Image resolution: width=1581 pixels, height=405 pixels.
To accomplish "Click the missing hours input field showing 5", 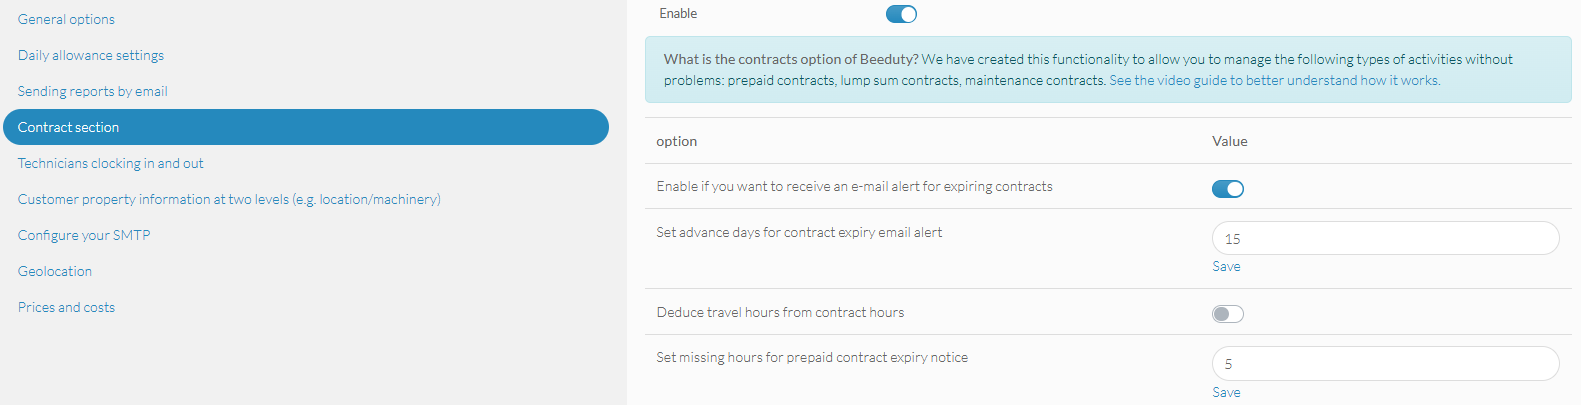I will point(1385,363).
